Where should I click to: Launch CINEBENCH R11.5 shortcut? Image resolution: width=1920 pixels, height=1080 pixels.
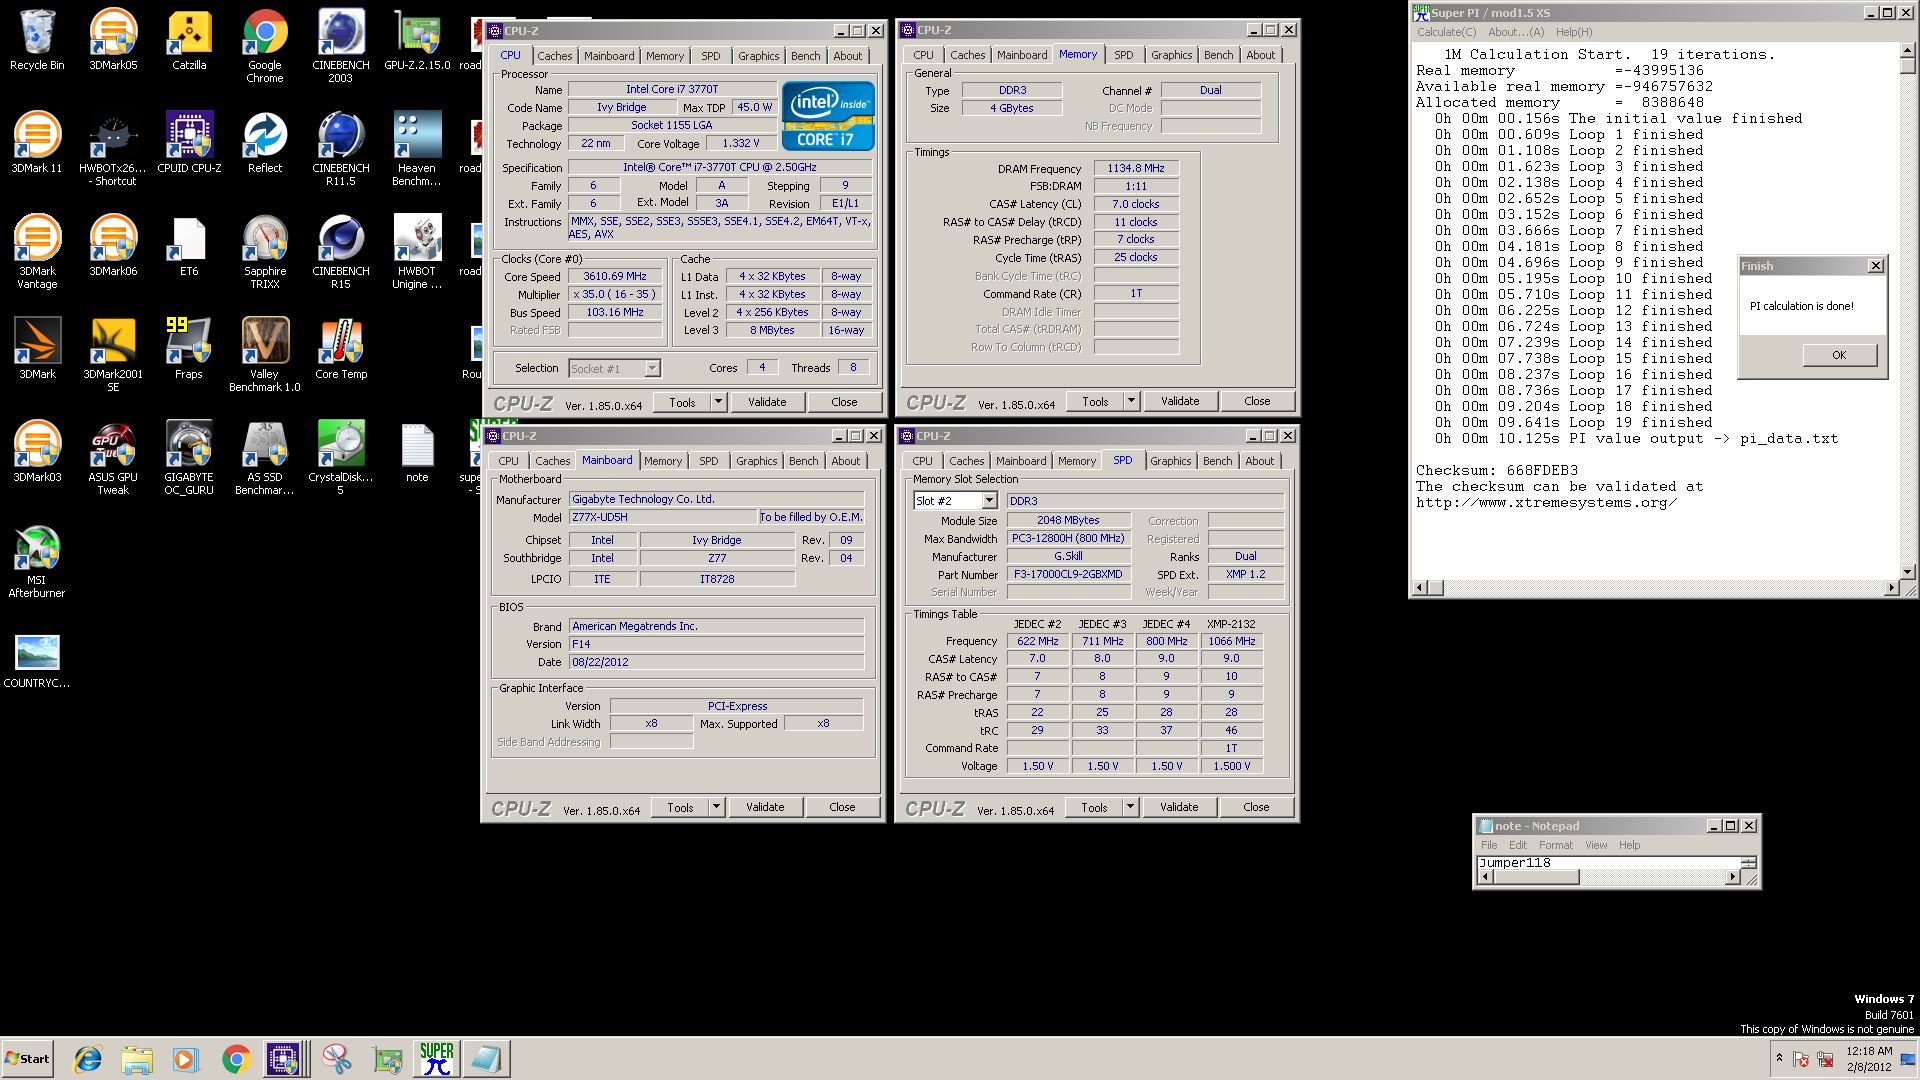(341, 149)
